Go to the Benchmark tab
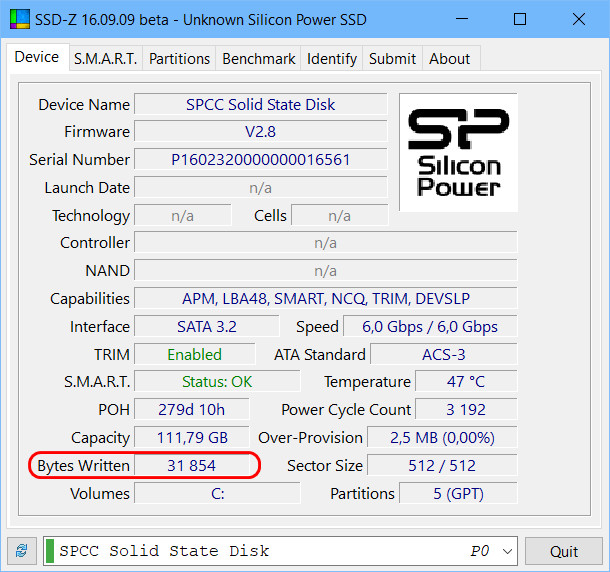This screenshot has height=572, width=610. [258, 59]
